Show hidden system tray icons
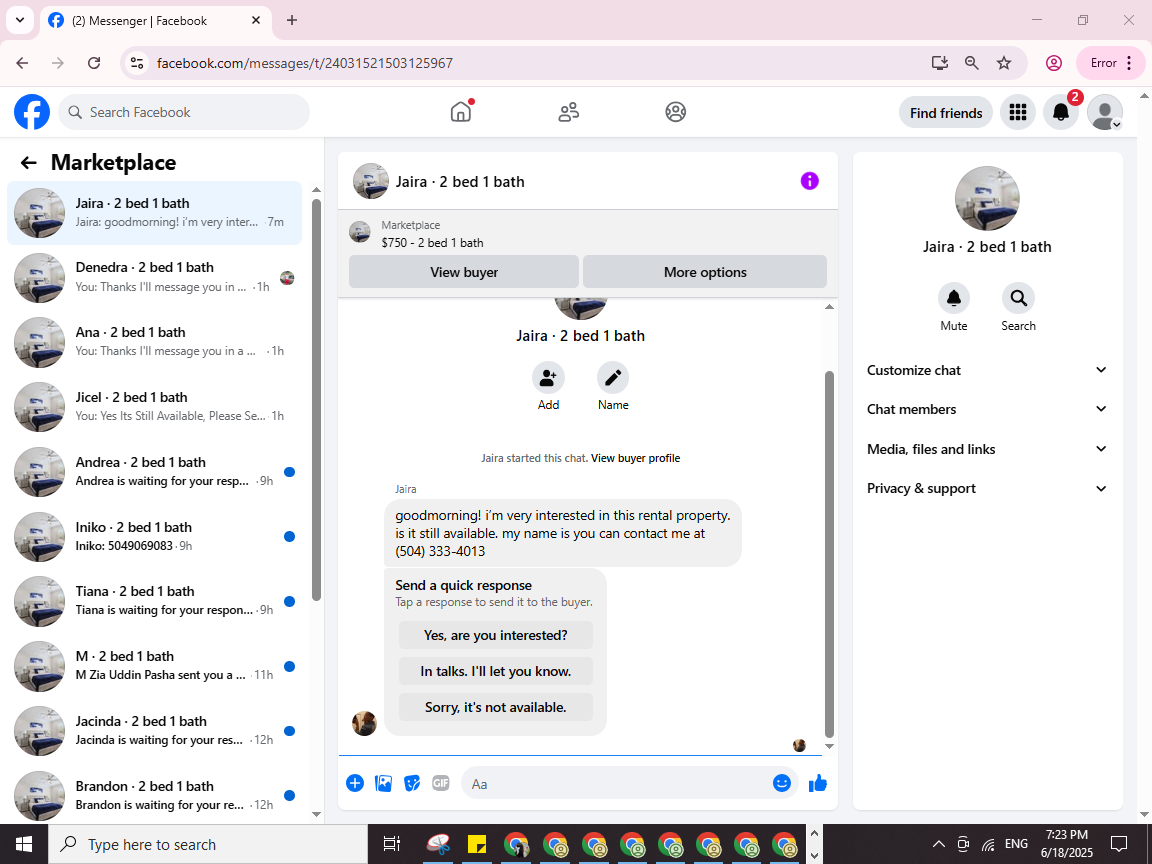1152x864 pixels. (938, 844)
